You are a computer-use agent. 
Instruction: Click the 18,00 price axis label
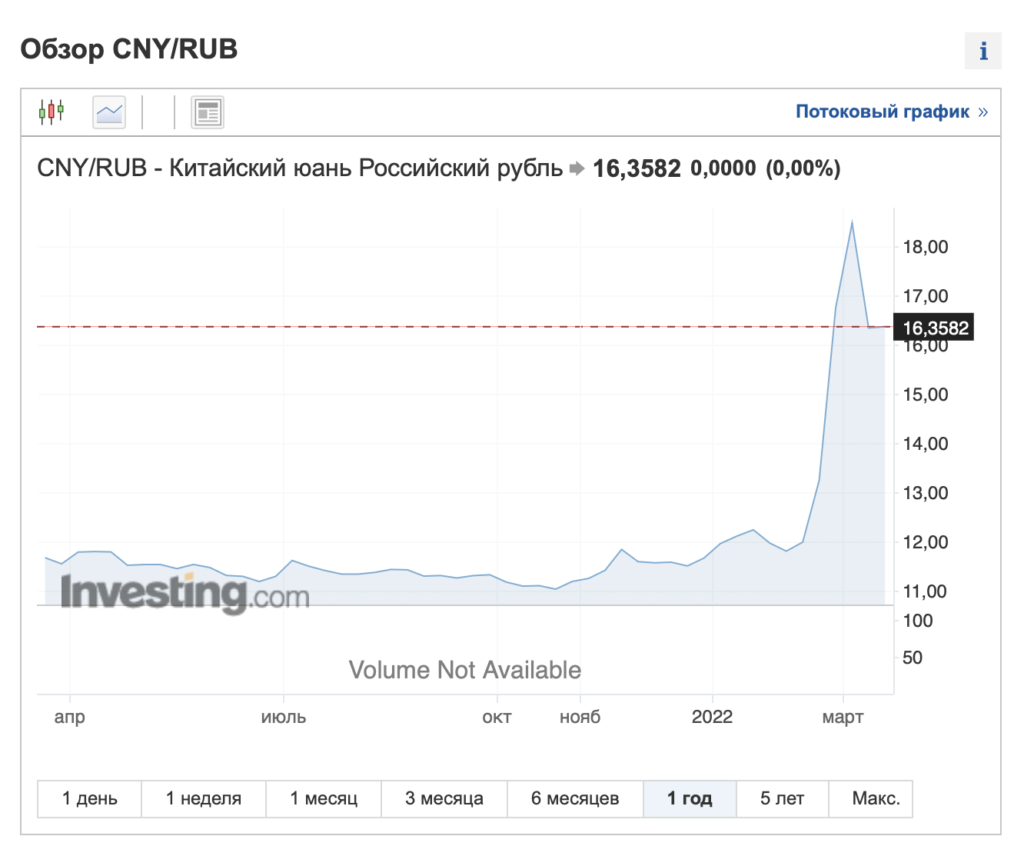point(925,247)
